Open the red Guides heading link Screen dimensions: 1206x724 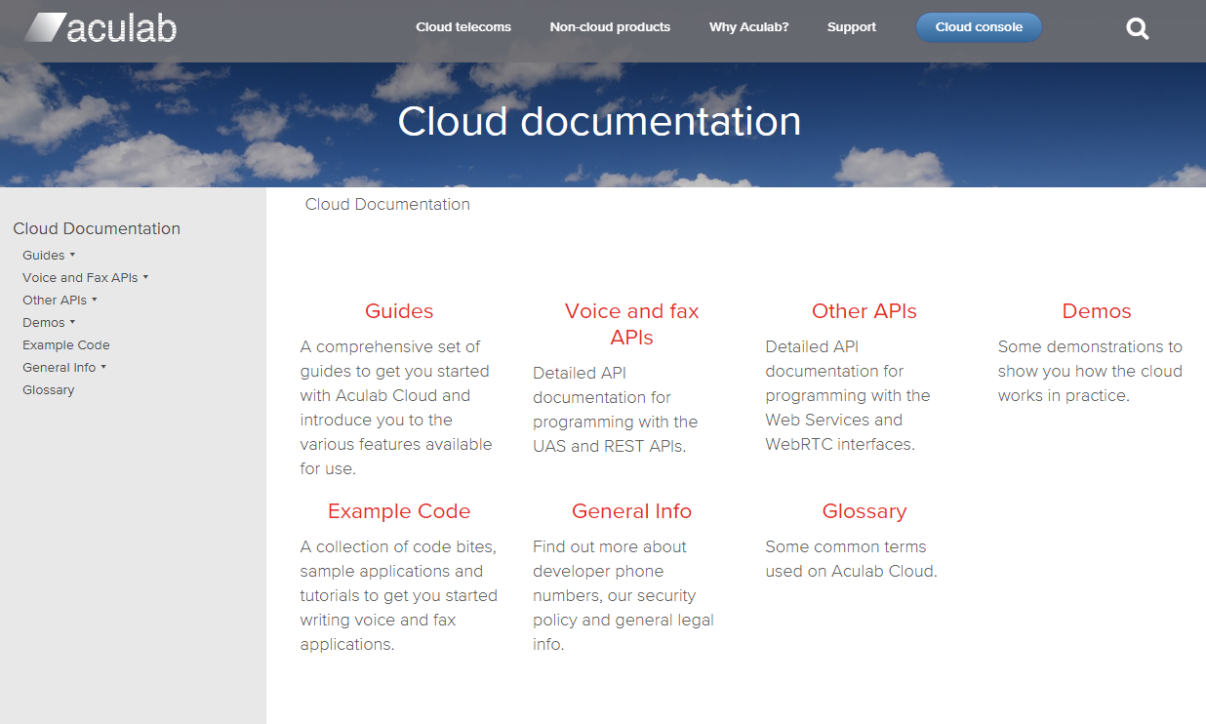pos(399,311)
